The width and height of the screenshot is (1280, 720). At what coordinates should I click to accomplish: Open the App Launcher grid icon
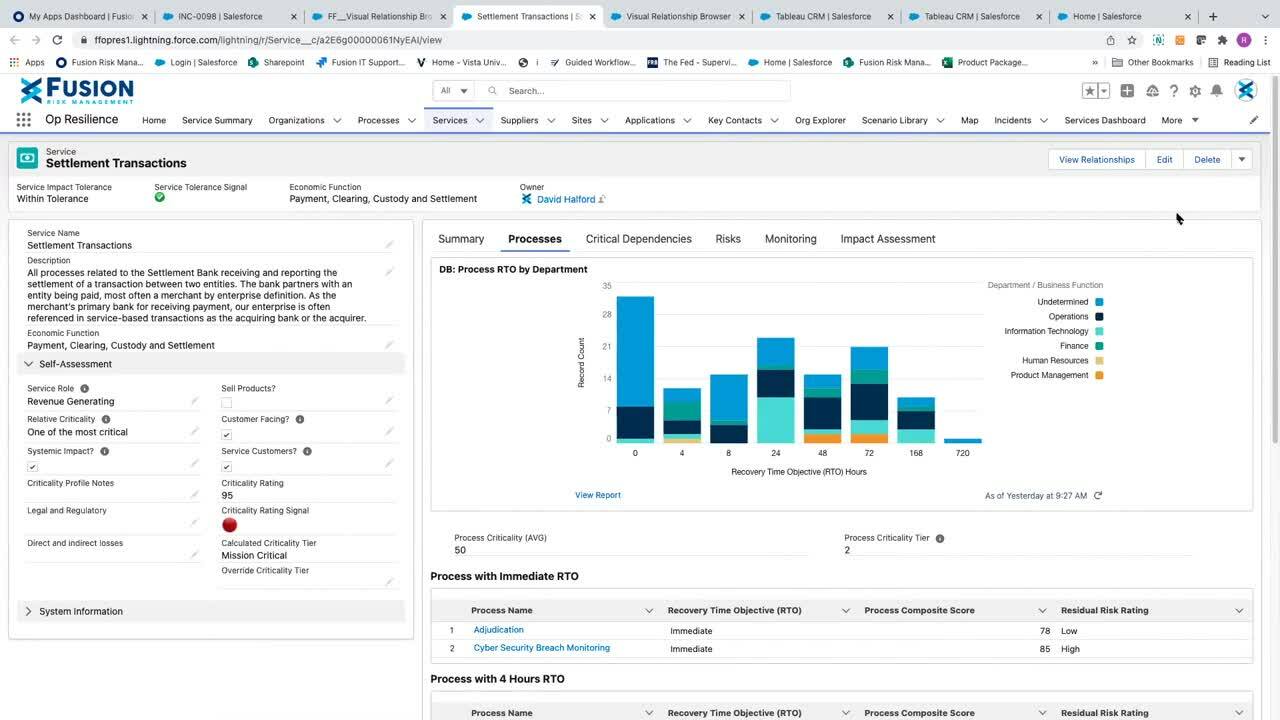[23, 120]
